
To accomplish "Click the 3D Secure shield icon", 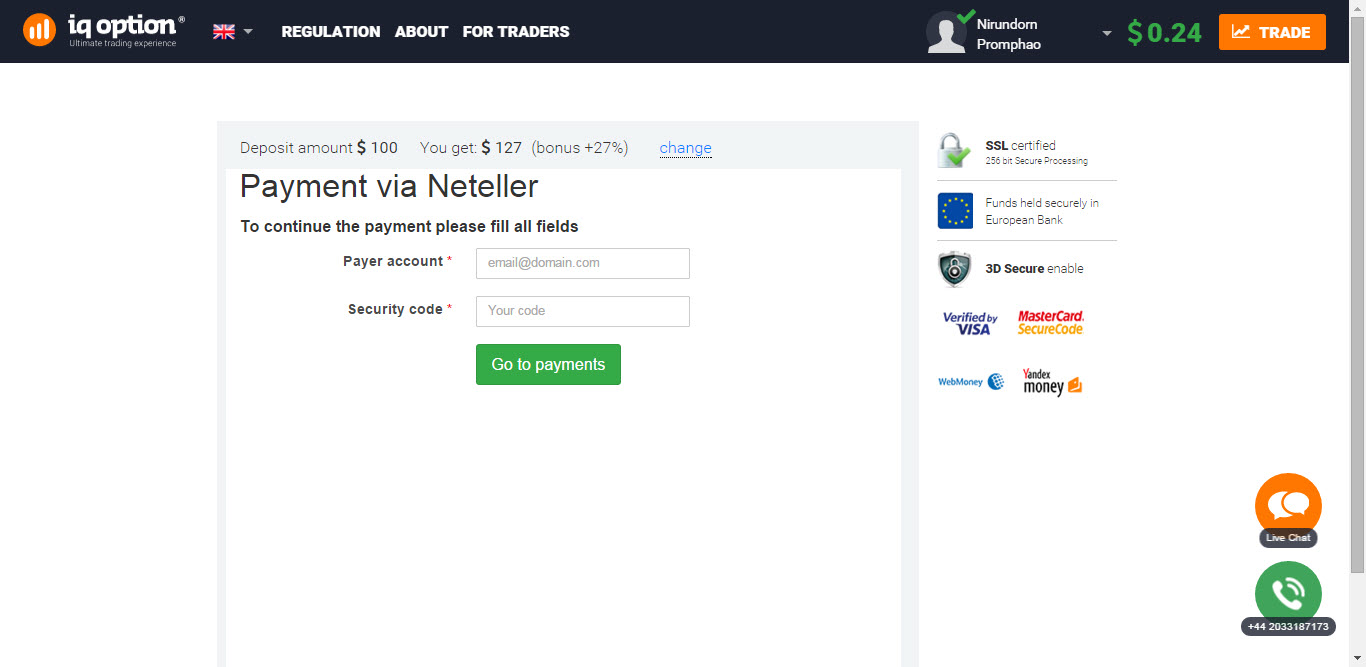I will pos(954,269).
